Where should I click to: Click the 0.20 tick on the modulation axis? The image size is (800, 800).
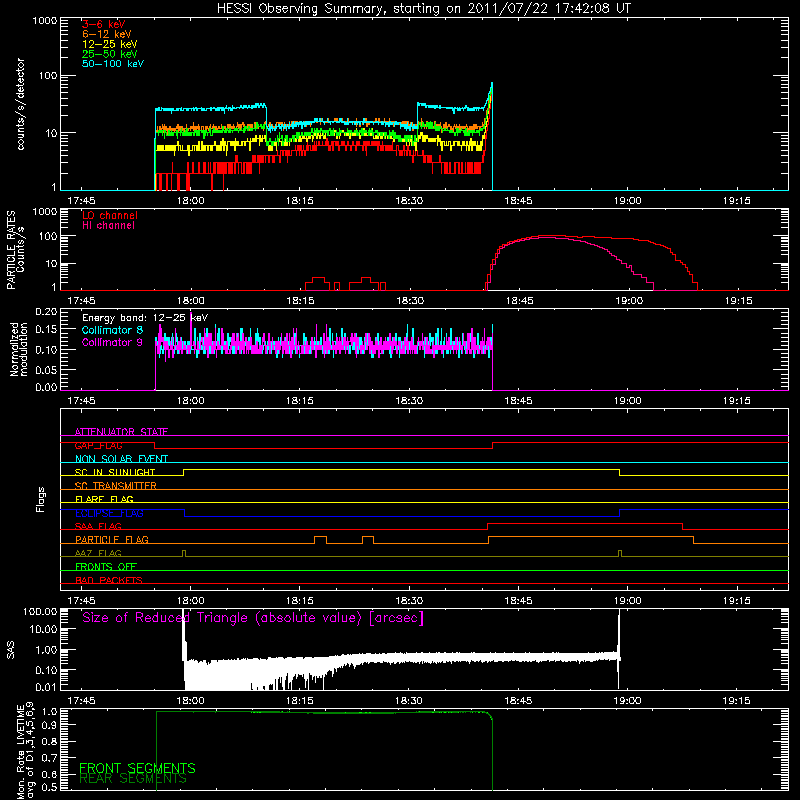pos(46,311)
